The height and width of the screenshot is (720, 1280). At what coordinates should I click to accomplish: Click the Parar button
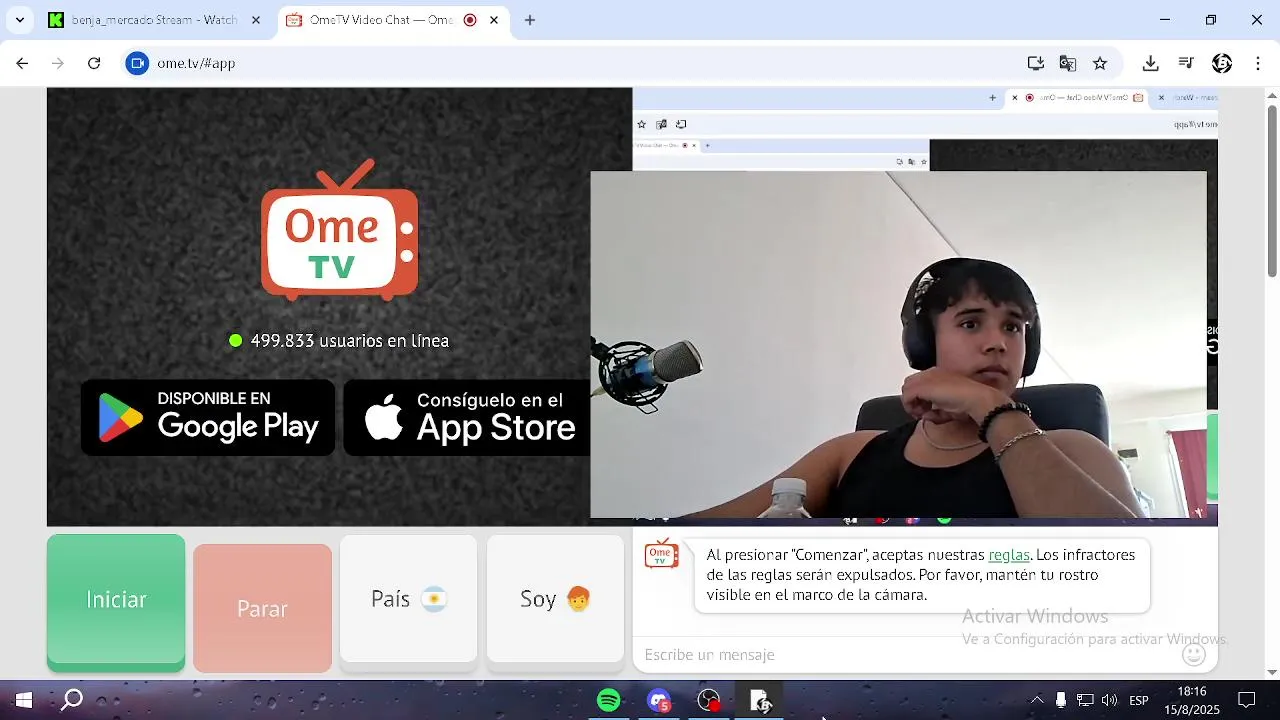(262, 608)
